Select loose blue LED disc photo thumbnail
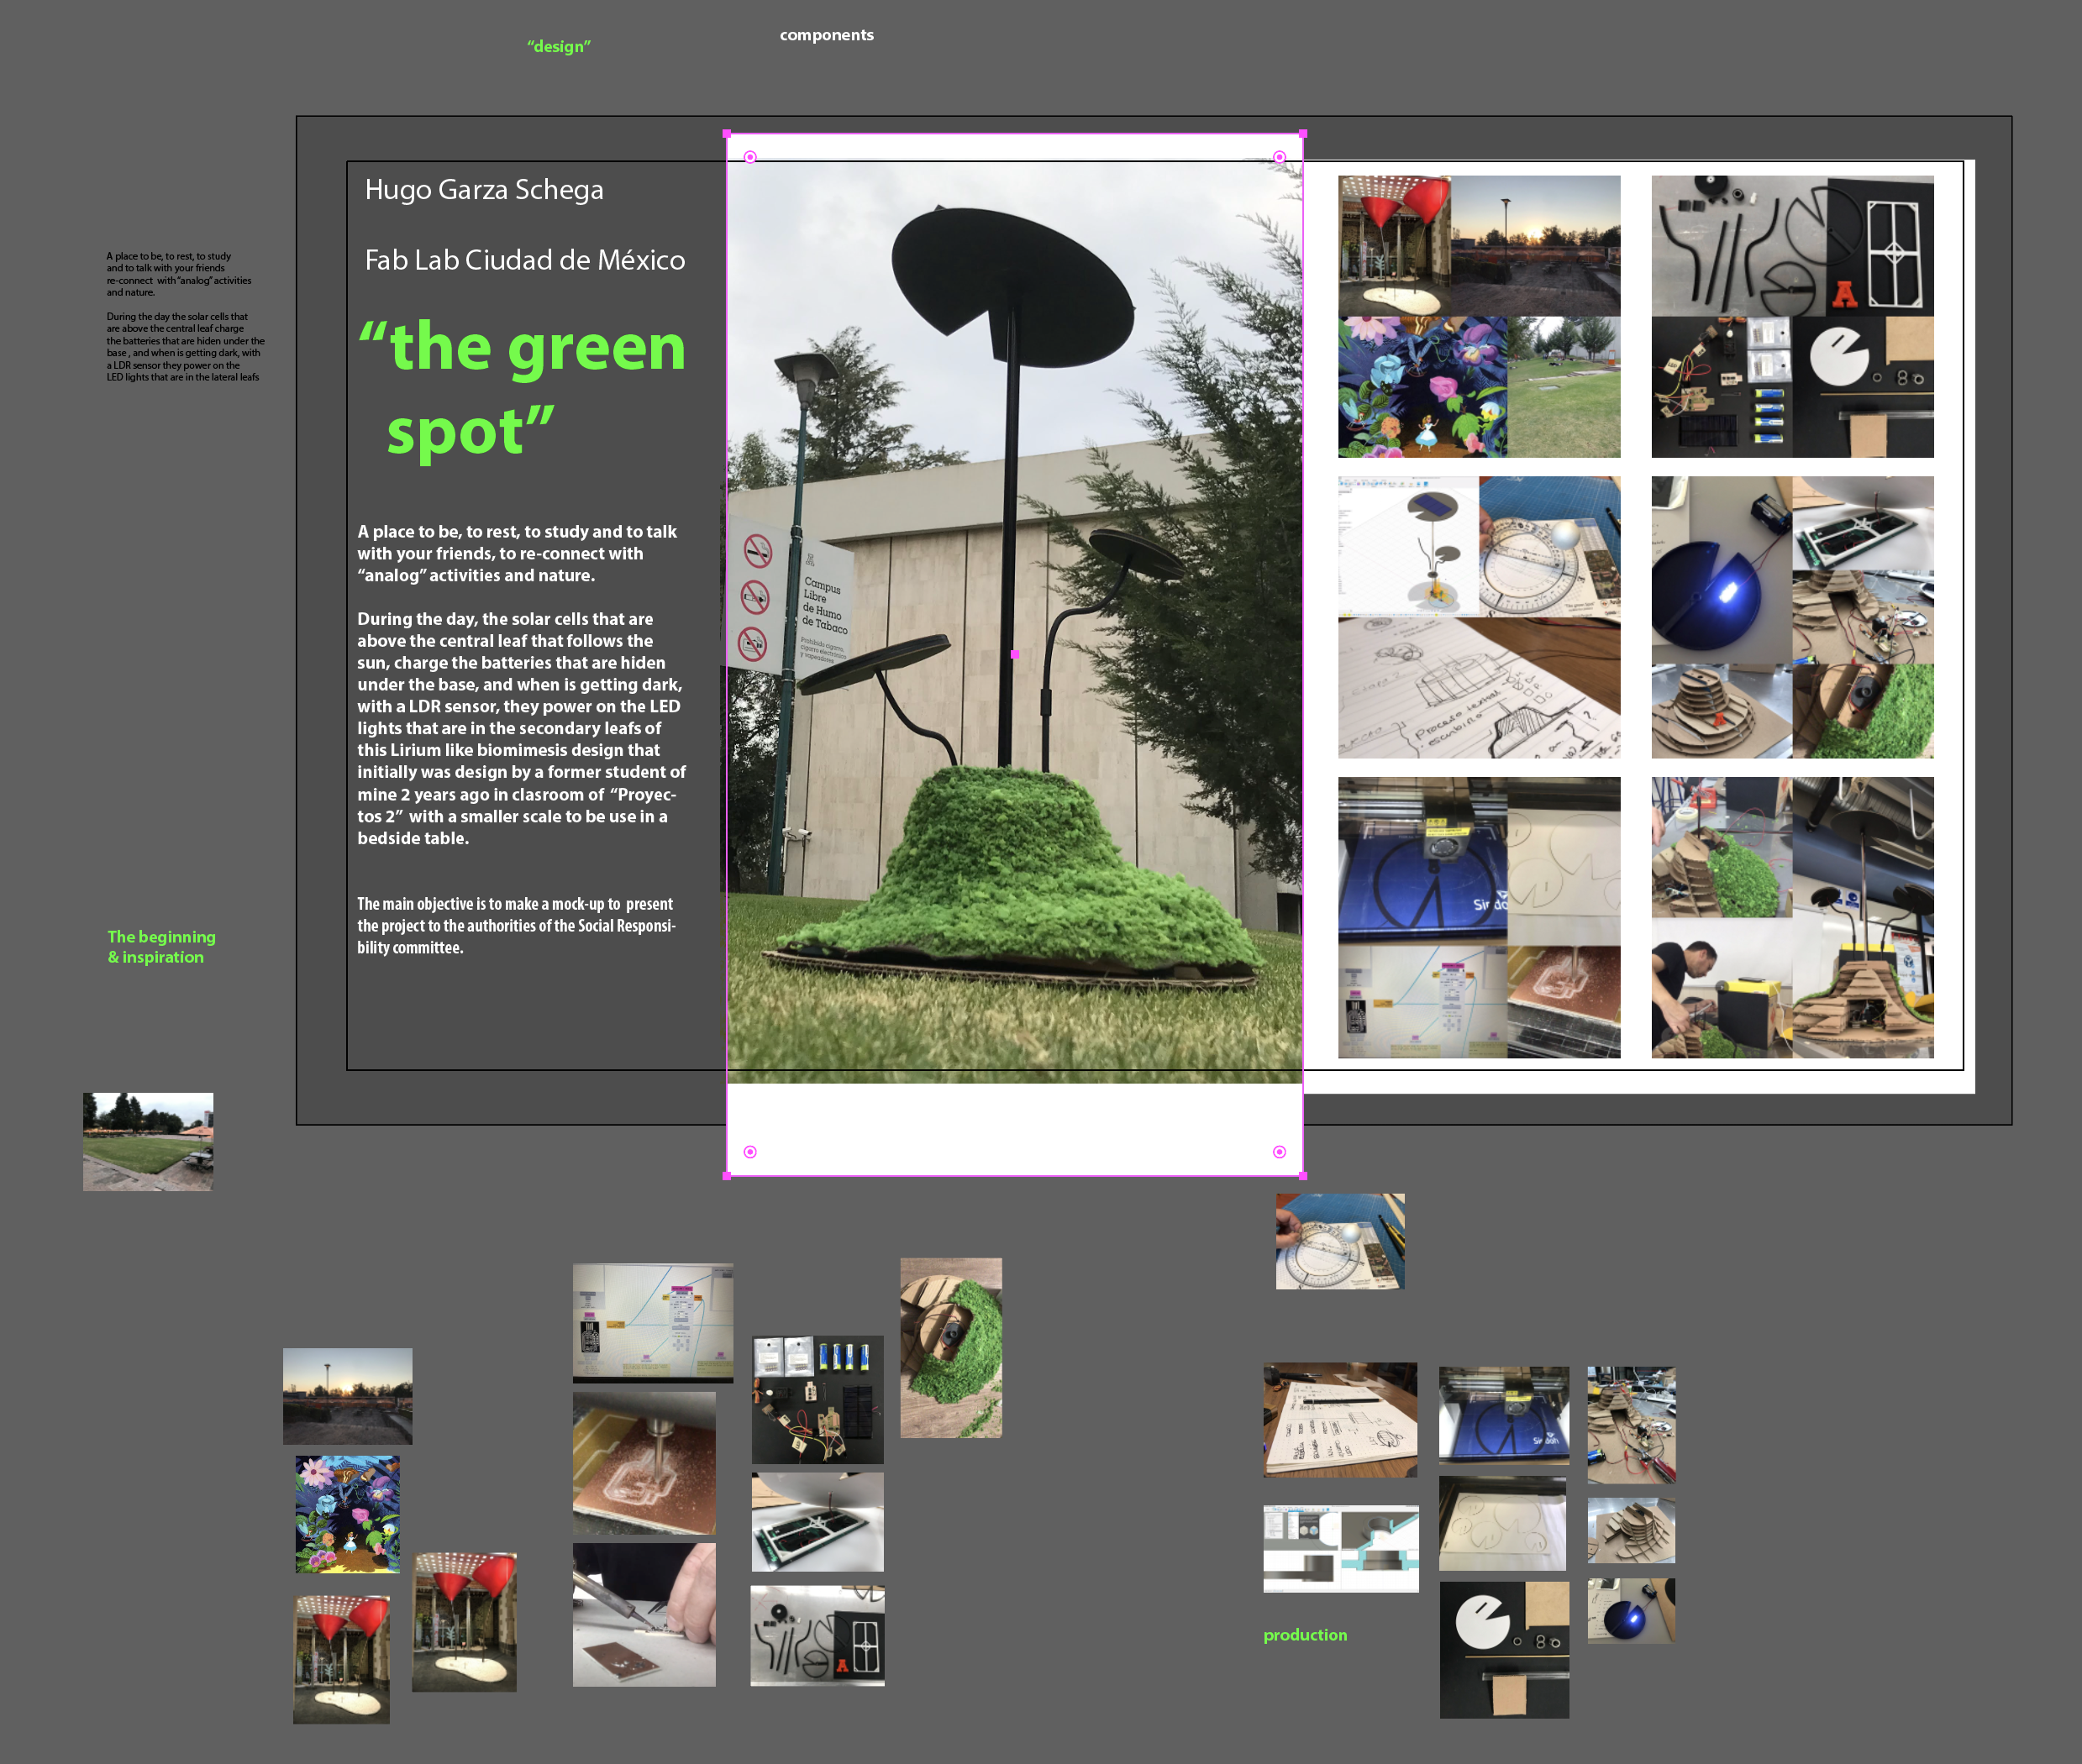This screenshot has width=2082, height=1764. (x=1630, y=1610)
